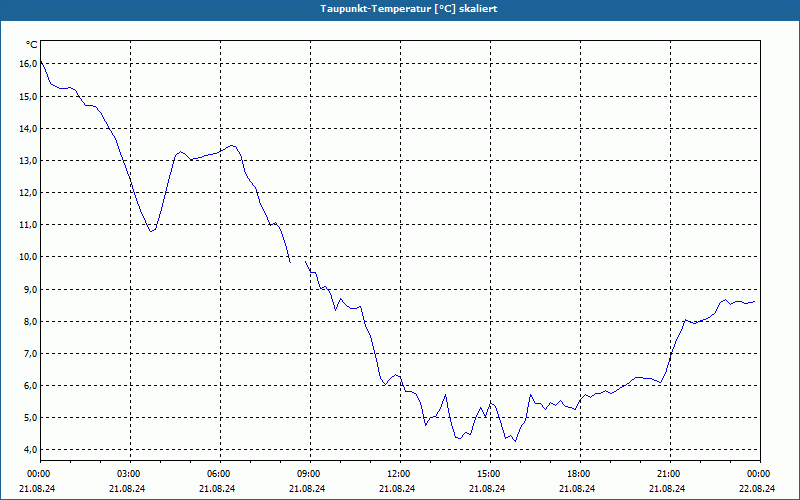Click the 22.08.24 date label
Screen dimensions: 800x500
click(x=757, y=488)
